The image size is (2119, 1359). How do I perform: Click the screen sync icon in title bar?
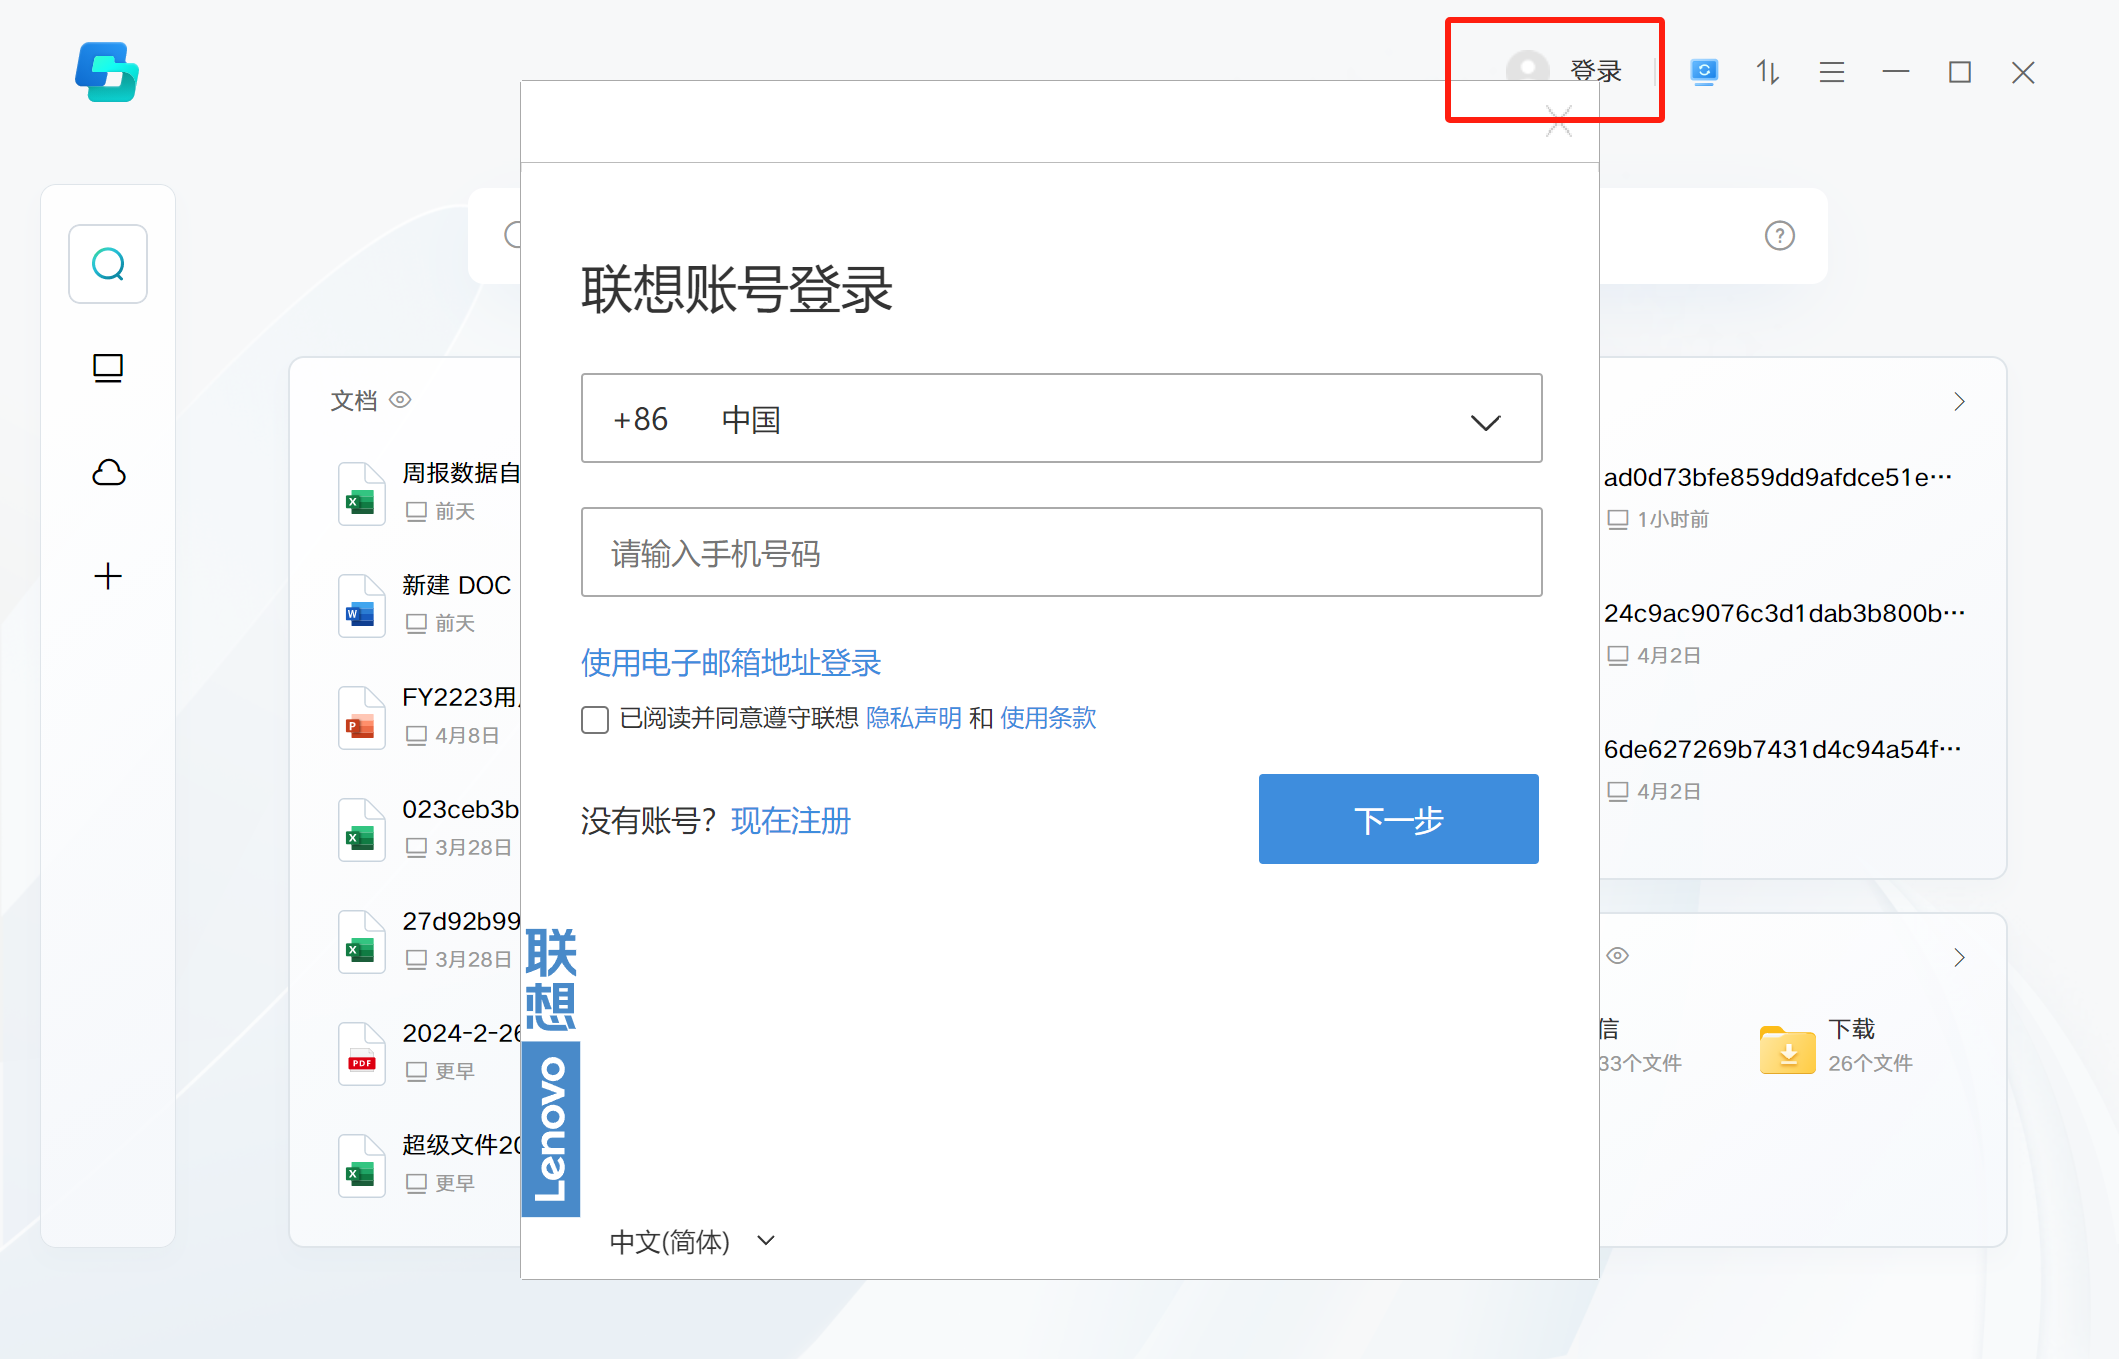coord(1704,72)
